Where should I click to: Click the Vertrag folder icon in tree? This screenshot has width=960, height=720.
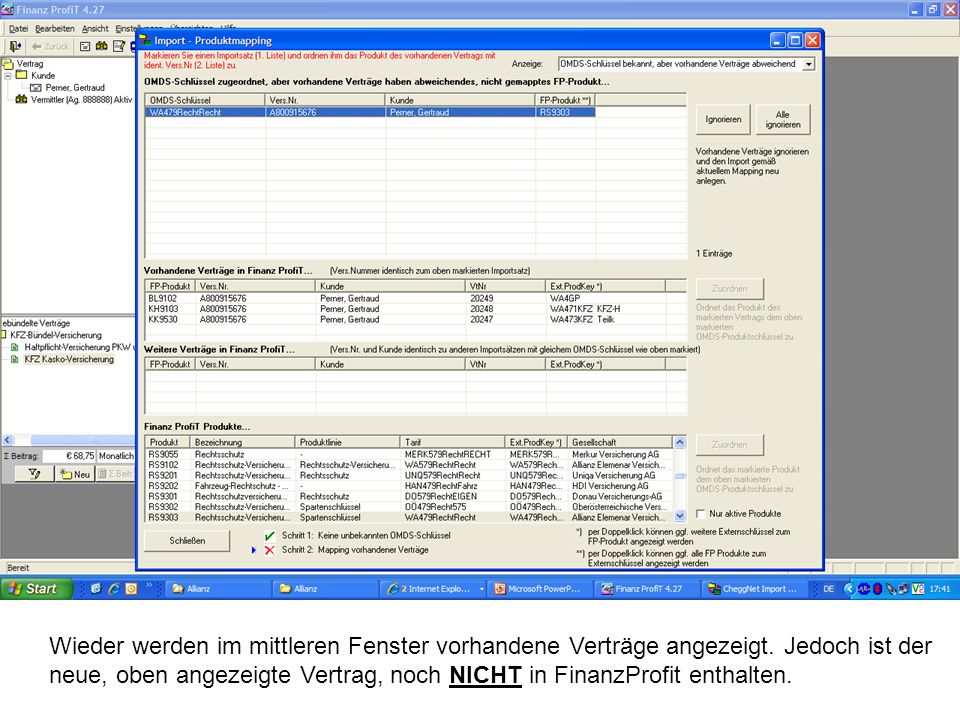8,64
